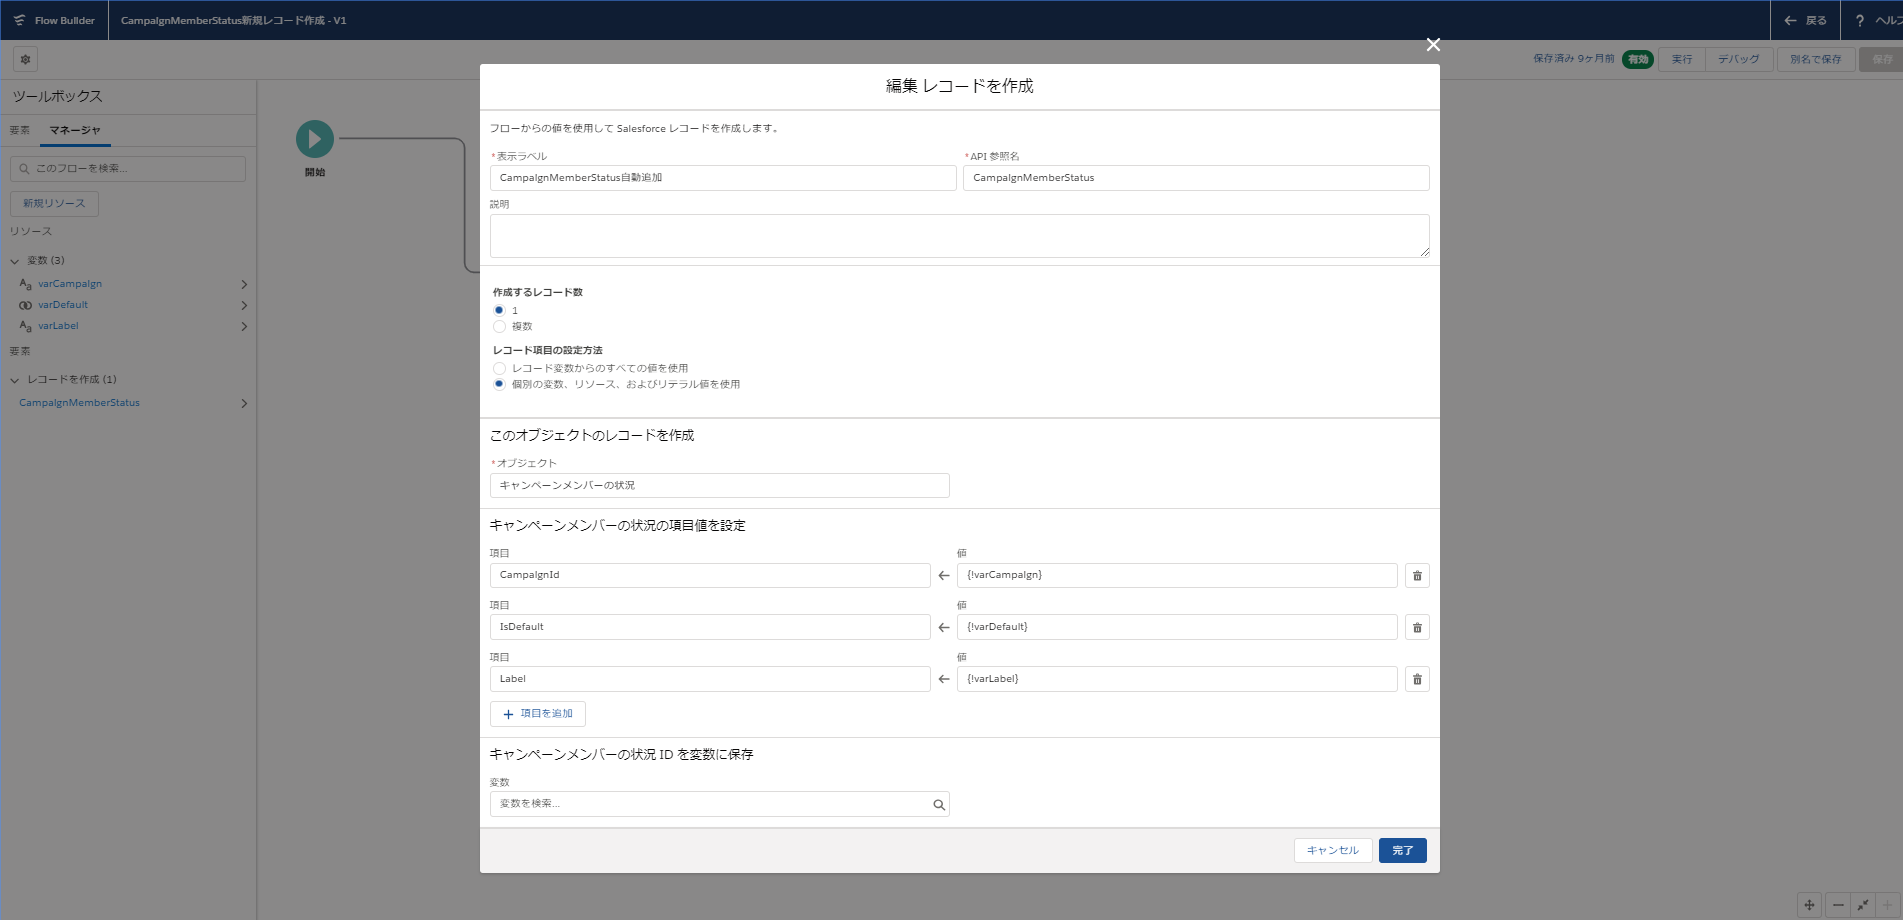1903x920 pixels.
Task: Collapse the レコードを作成 (1) section
Action: [x=15, y=380]
